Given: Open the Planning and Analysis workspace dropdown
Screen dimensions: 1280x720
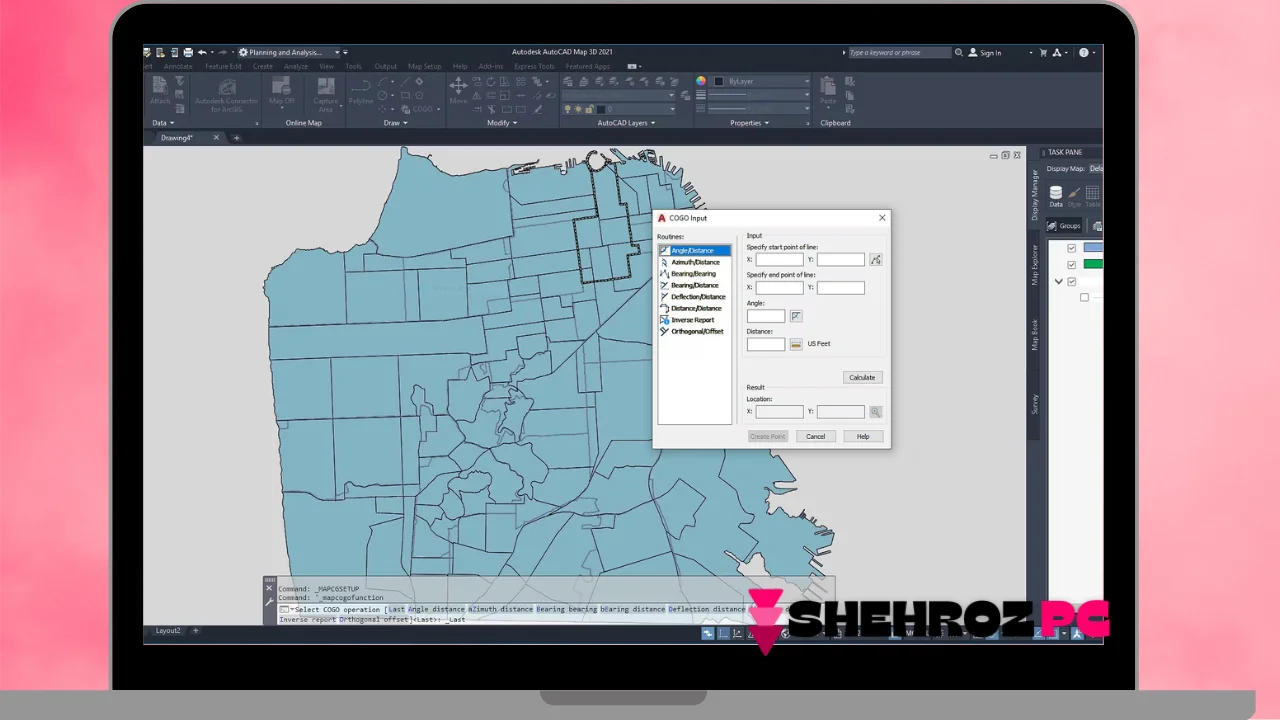Looking at the screenshot, I should 290,52.
